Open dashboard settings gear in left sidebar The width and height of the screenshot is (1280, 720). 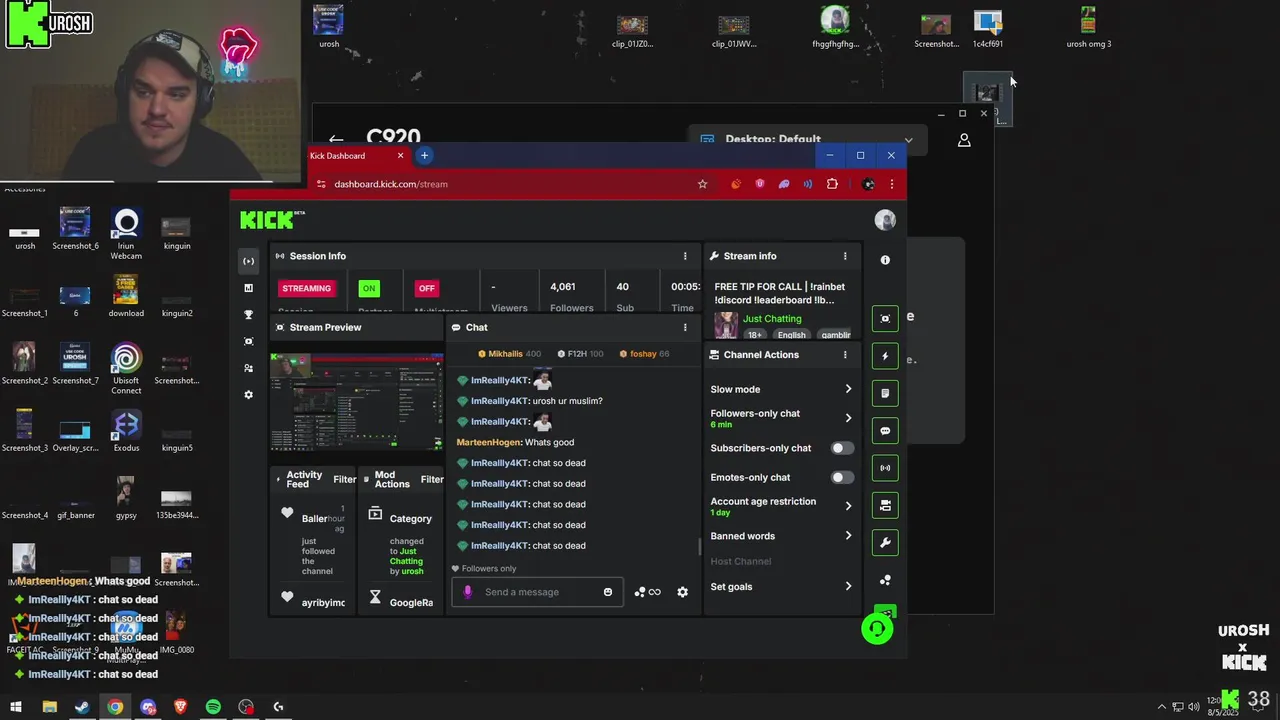[249, 395]
